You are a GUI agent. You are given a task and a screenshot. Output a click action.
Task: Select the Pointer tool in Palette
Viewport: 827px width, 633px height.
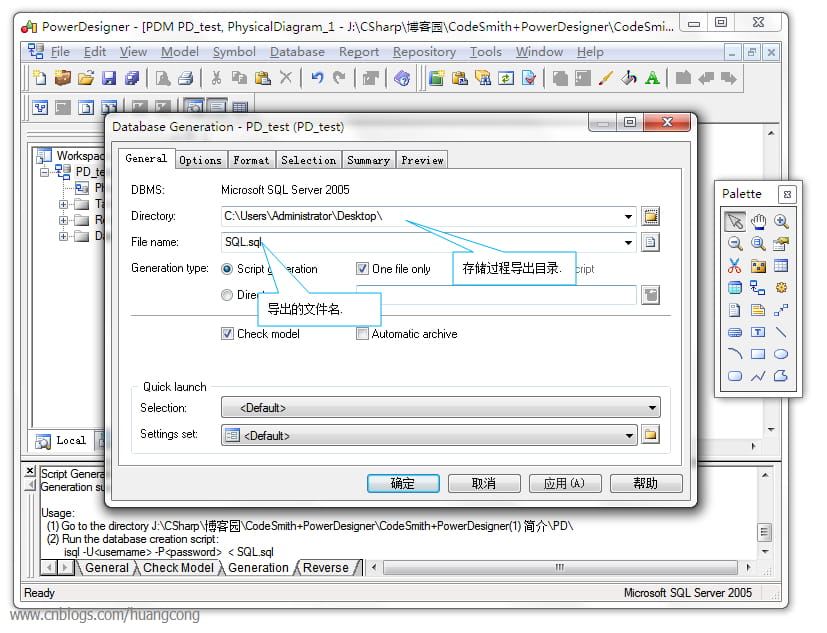point(735,222)
